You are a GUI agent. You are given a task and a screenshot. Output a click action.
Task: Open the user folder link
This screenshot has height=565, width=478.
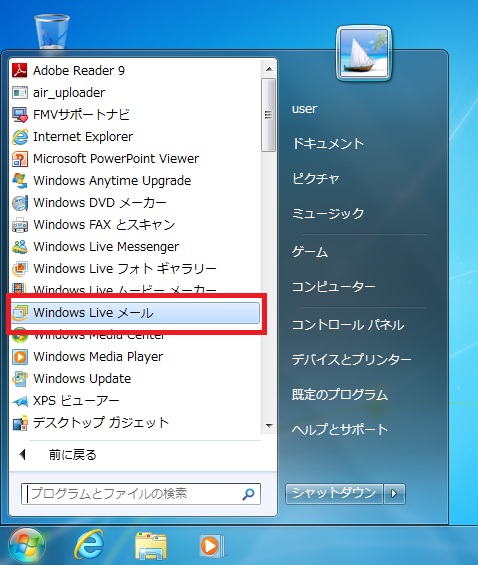304,108
